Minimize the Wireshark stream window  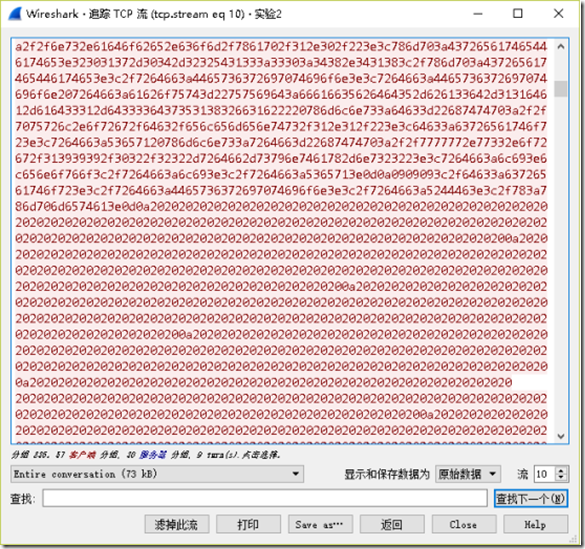point(478,14)
